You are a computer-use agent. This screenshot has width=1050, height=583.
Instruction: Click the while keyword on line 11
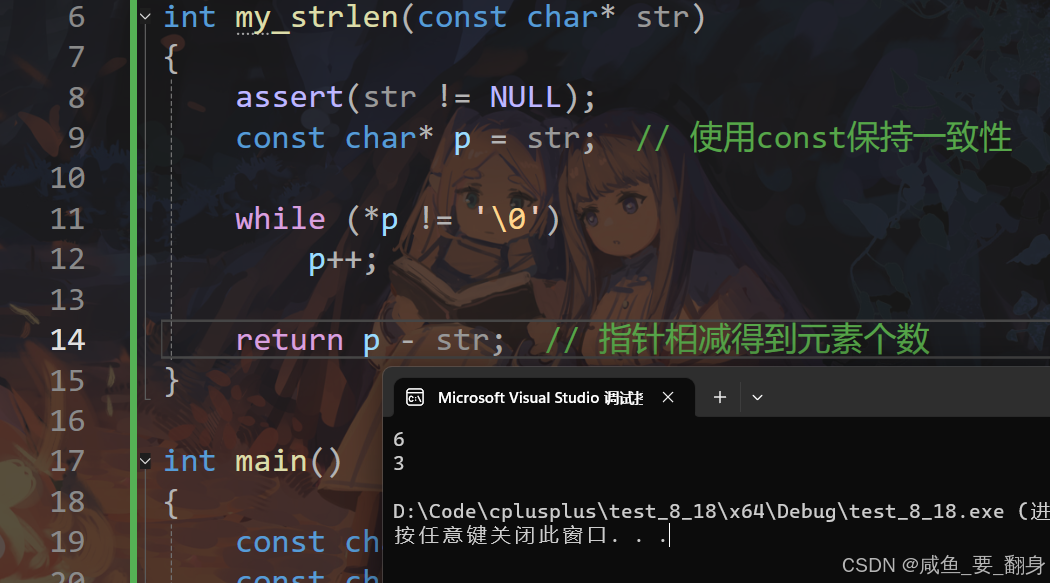coord(281,219)
